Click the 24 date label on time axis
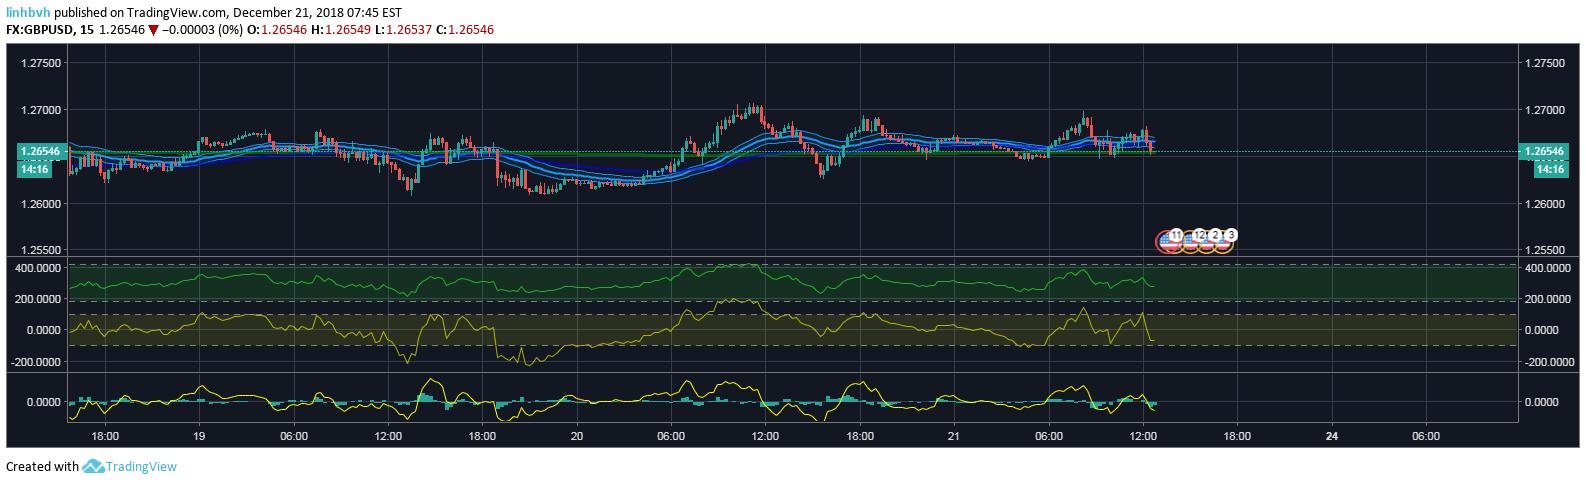The image size is (1586, 484). tap(1331, 436)
